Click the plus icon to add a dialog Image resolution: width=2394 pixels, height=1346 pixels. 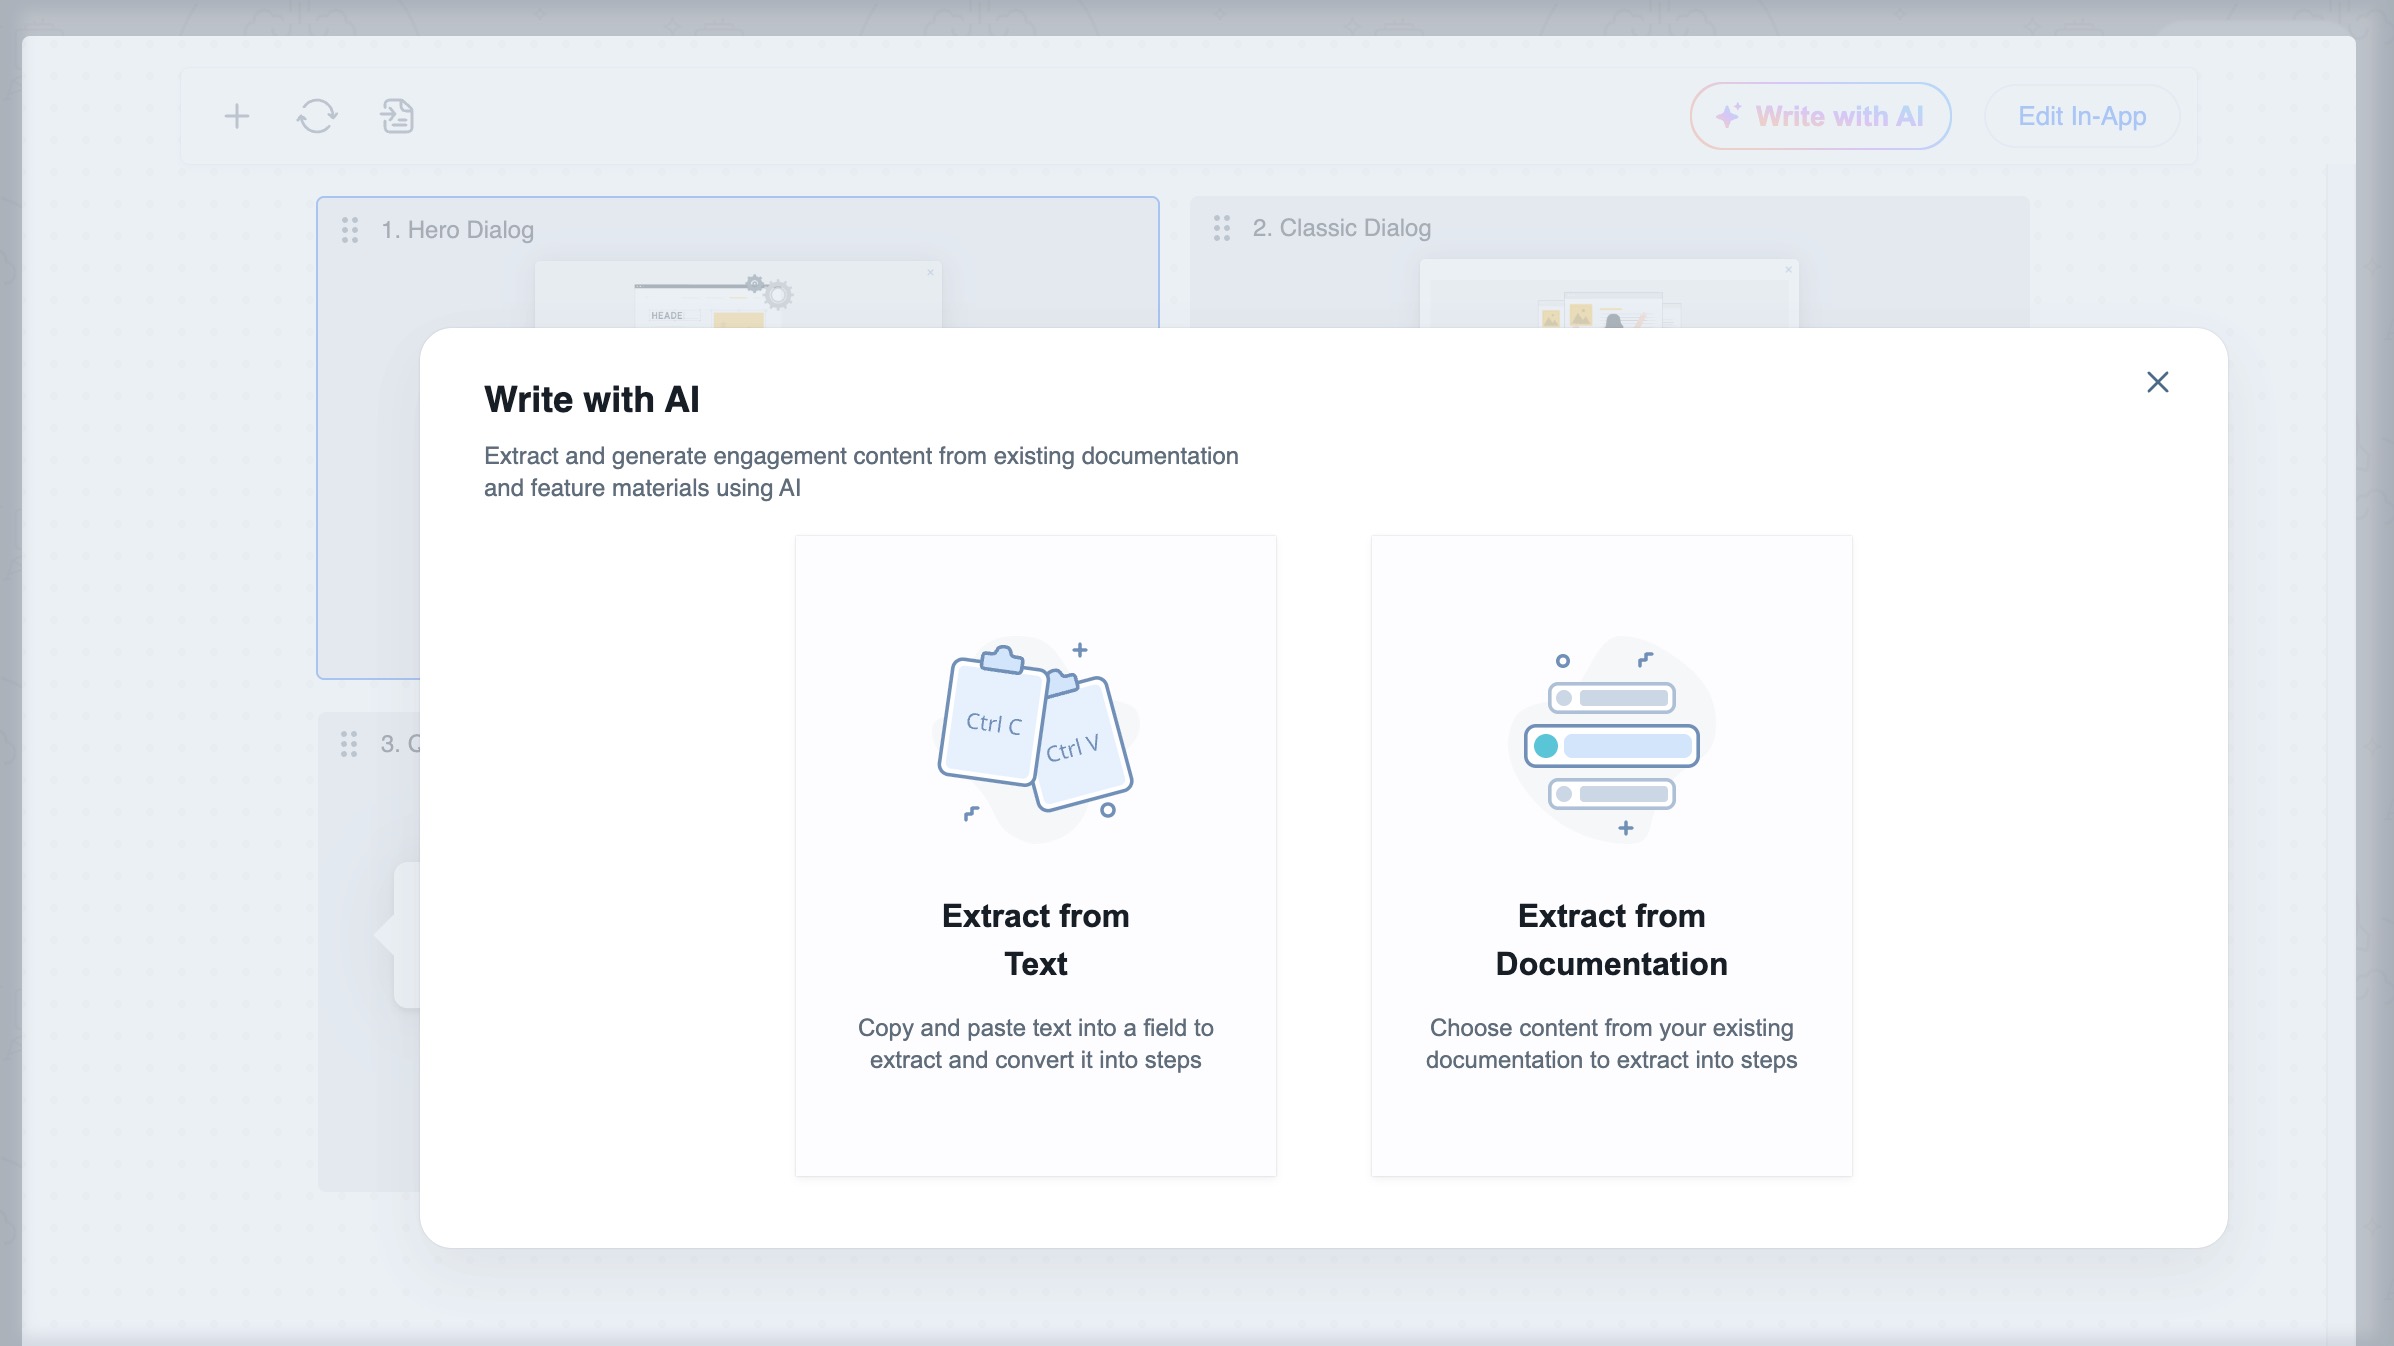[x=237, y=116]
